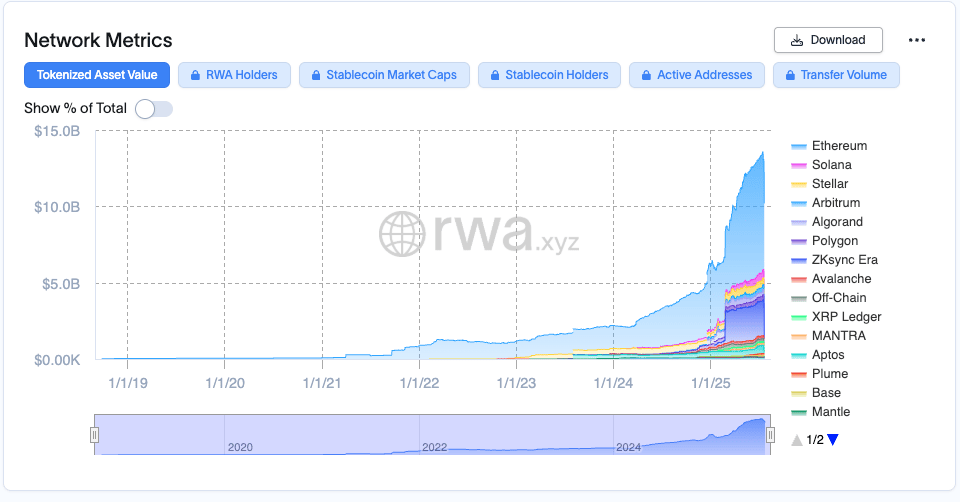The width and height of the screenshot is (960, 502).
Task: Click the $15.0B y-axis label
Action: (57, 131)
